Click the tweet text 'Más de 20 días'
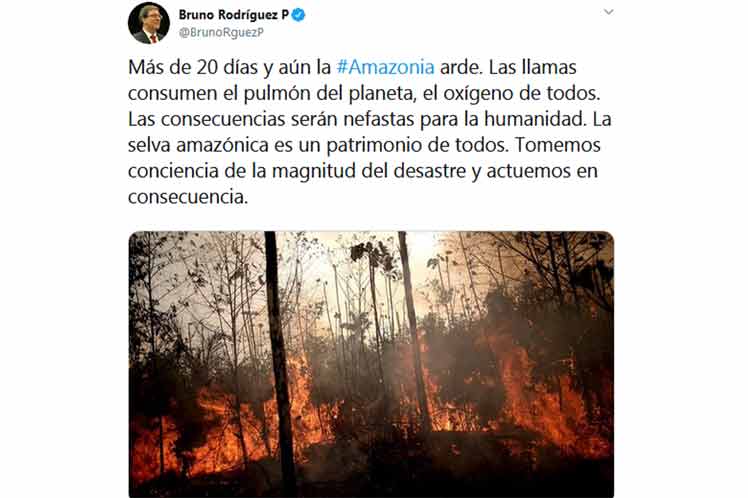This screenshot has height=498, width=748. click(x=193, y=67)
